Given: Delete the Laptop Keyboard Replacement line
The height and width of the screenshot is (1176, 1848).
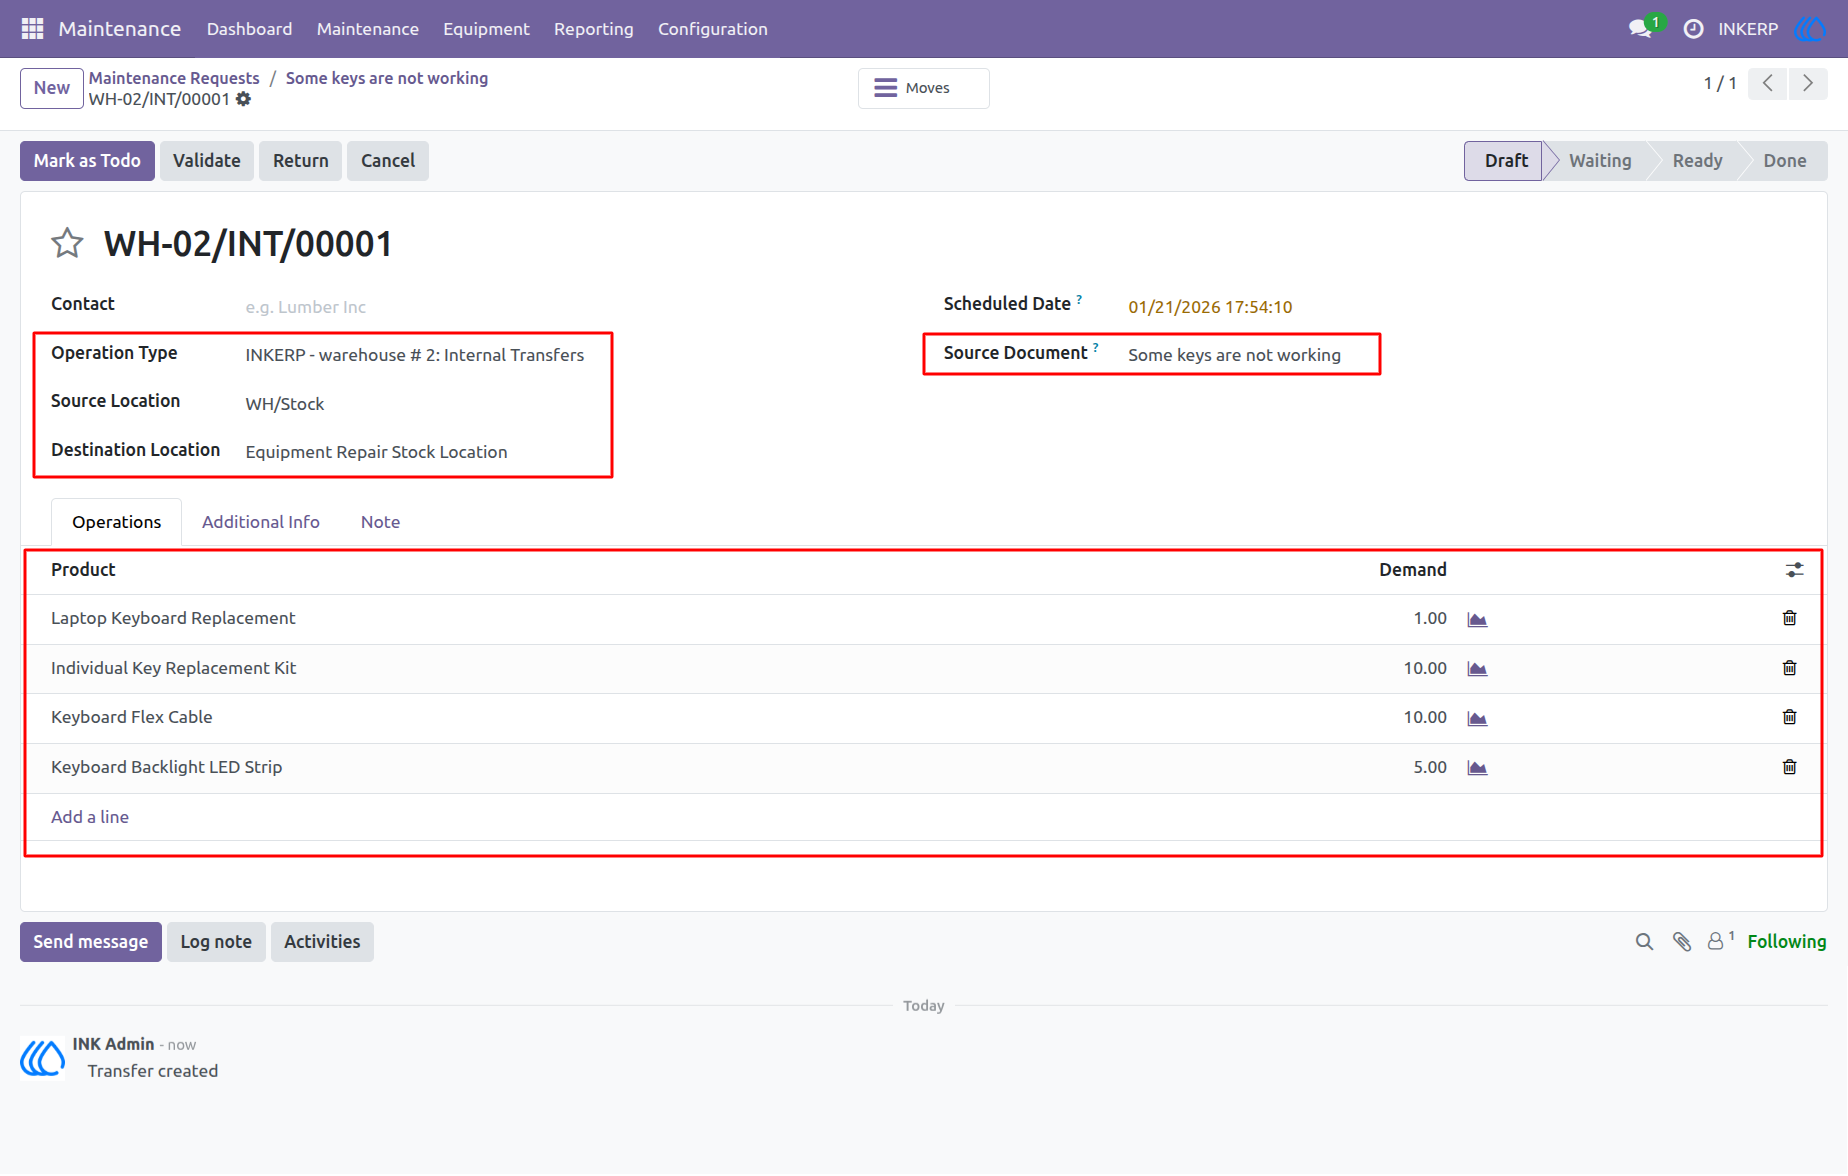Looking at the screenshot, I should tap(1790, 618).
